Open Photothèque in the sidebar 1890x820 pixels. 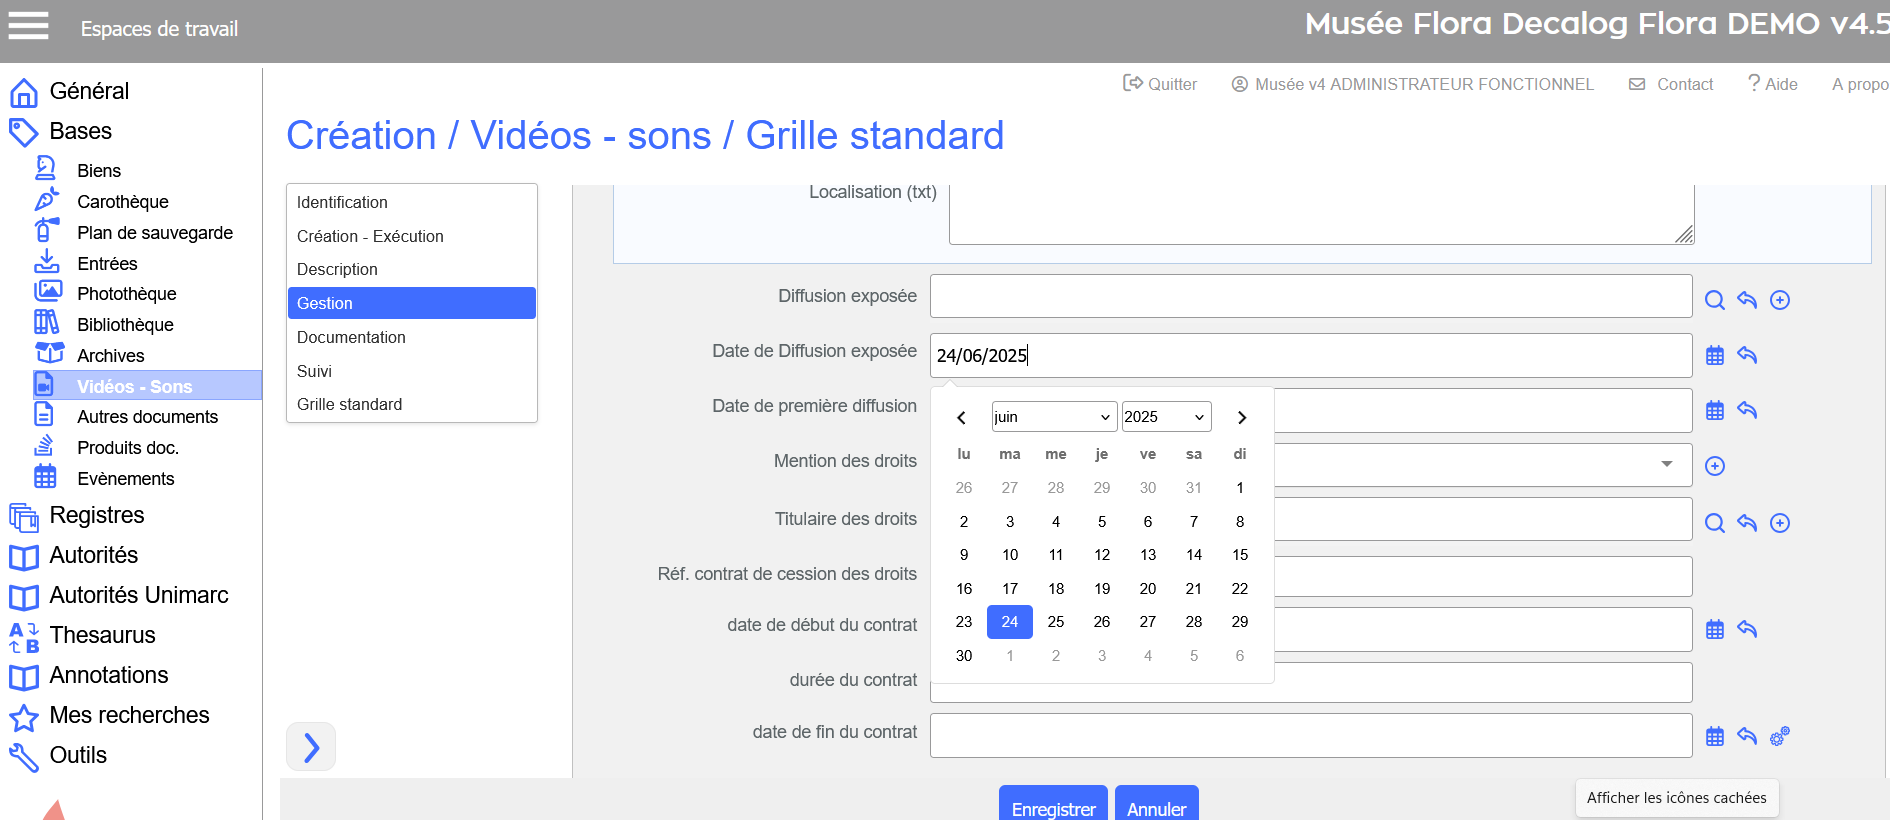126,293
